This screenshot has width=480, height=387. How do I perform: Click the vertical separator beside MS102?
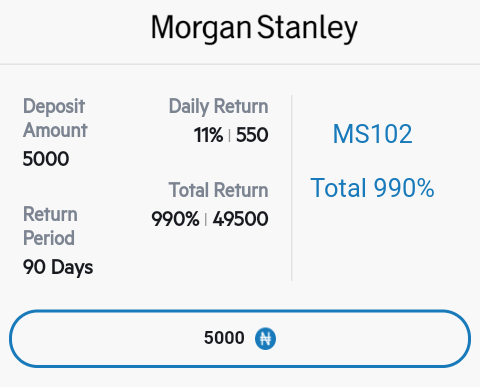click(292, 188)
